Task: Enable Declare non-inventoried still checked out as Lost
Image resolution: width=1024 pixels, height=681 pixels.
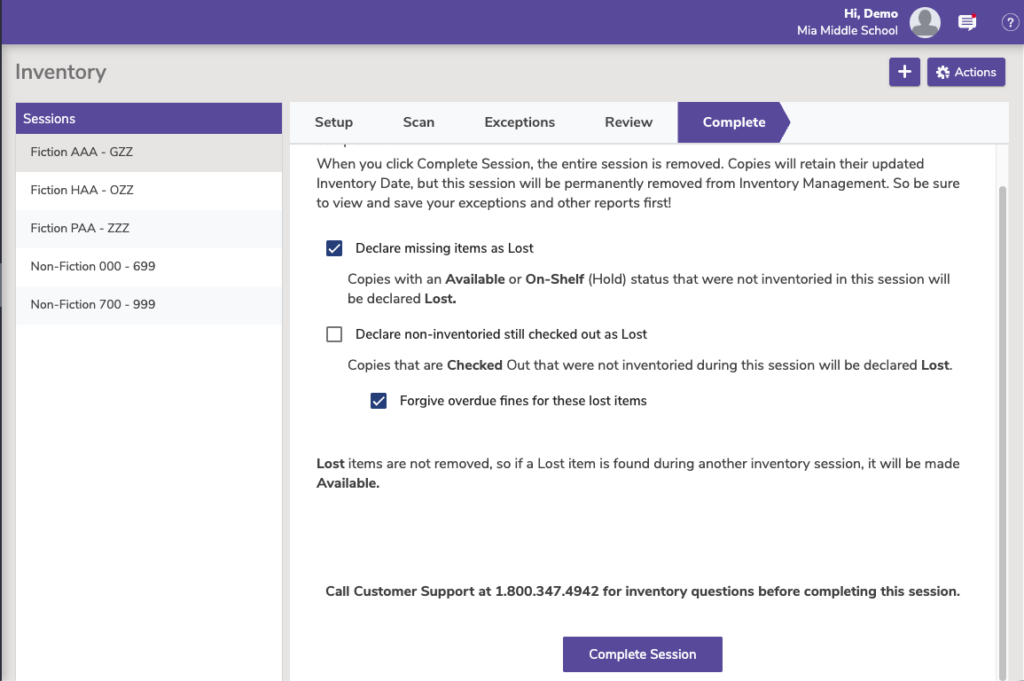Action: coord(334,334)
